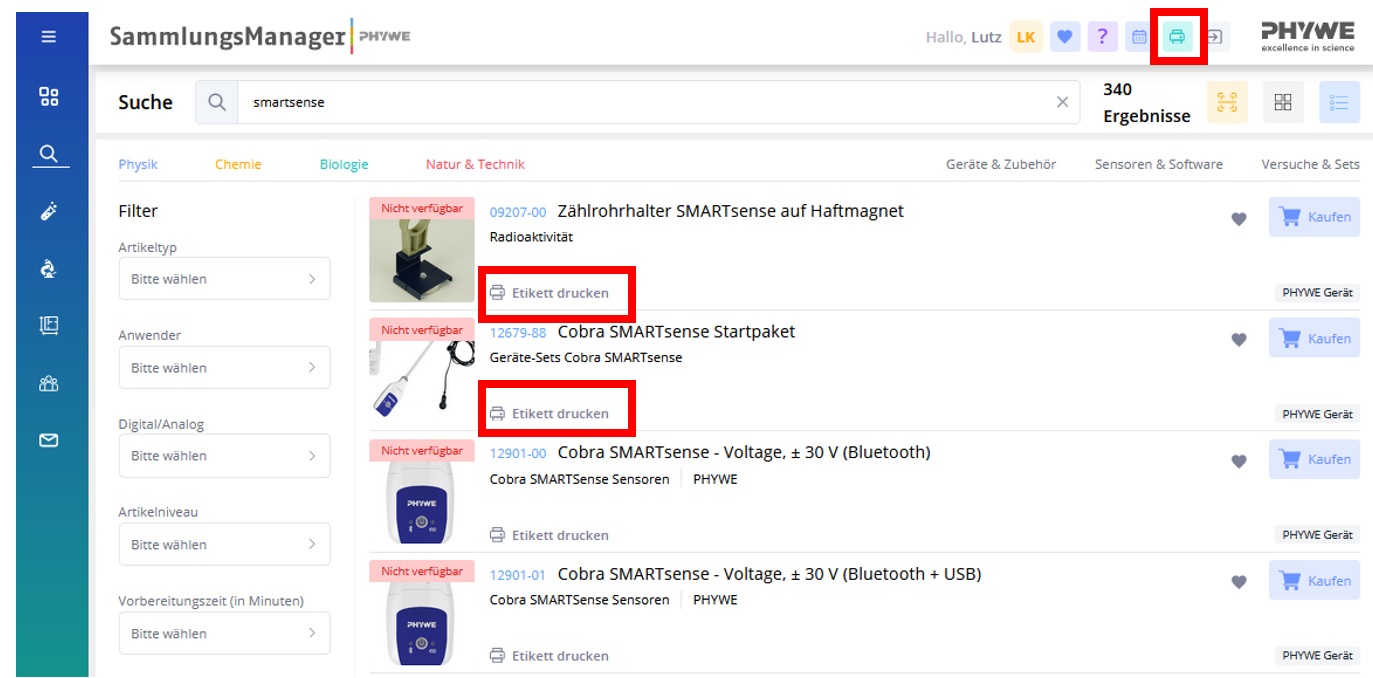This screenshot has width=1373, height=678.
Task: Clear the search text with the X
Action: pyautogui.click(x=1062, y=102)
